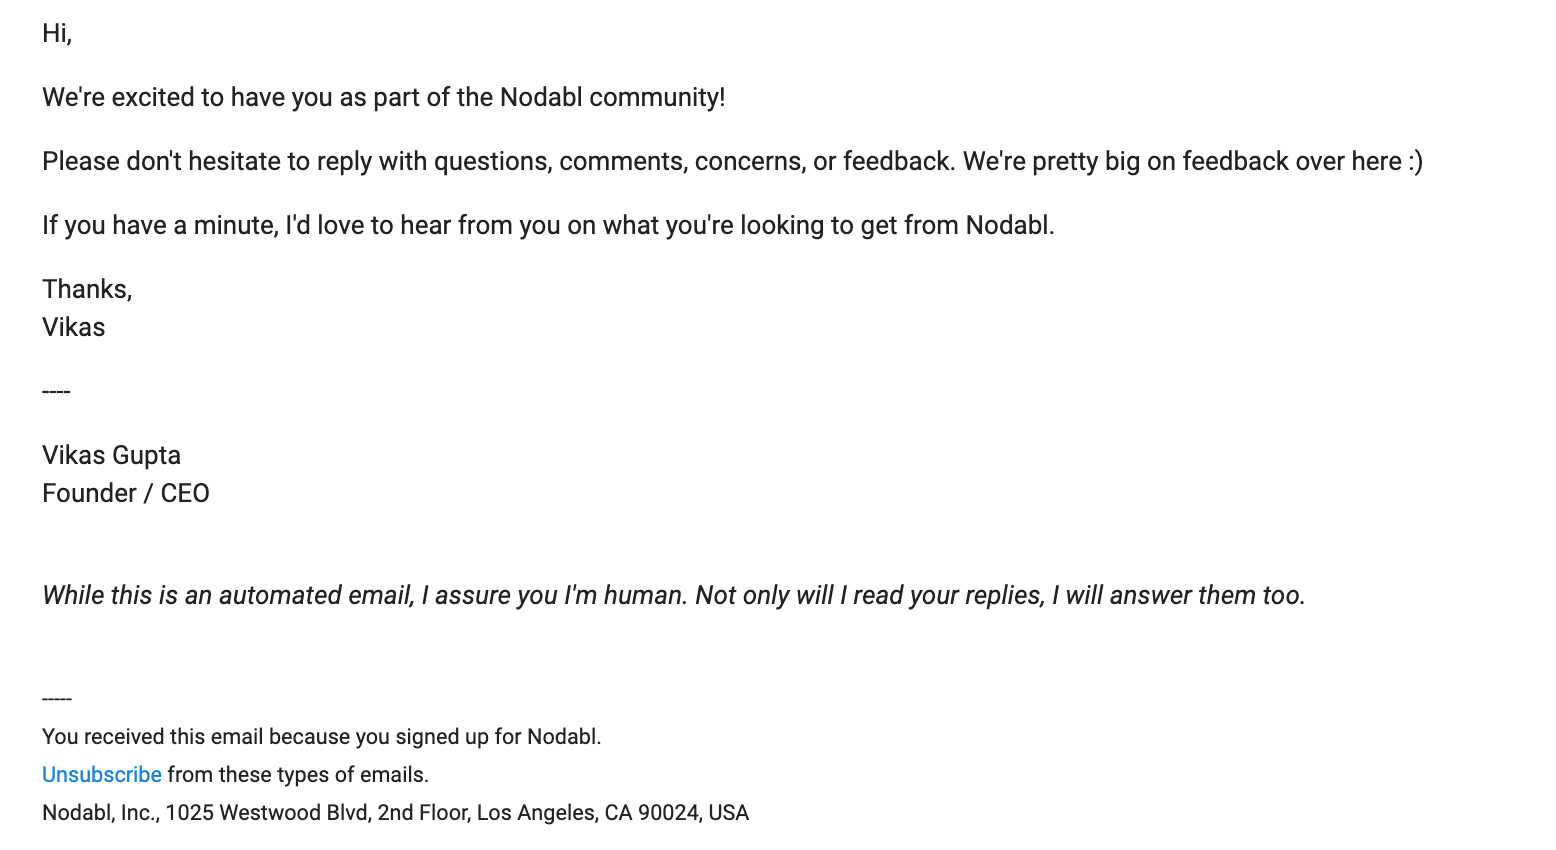The width and height of the screenshot is (1556, 850).
Task: Click the "from these types of emails" text
Action: pos(298,775)
